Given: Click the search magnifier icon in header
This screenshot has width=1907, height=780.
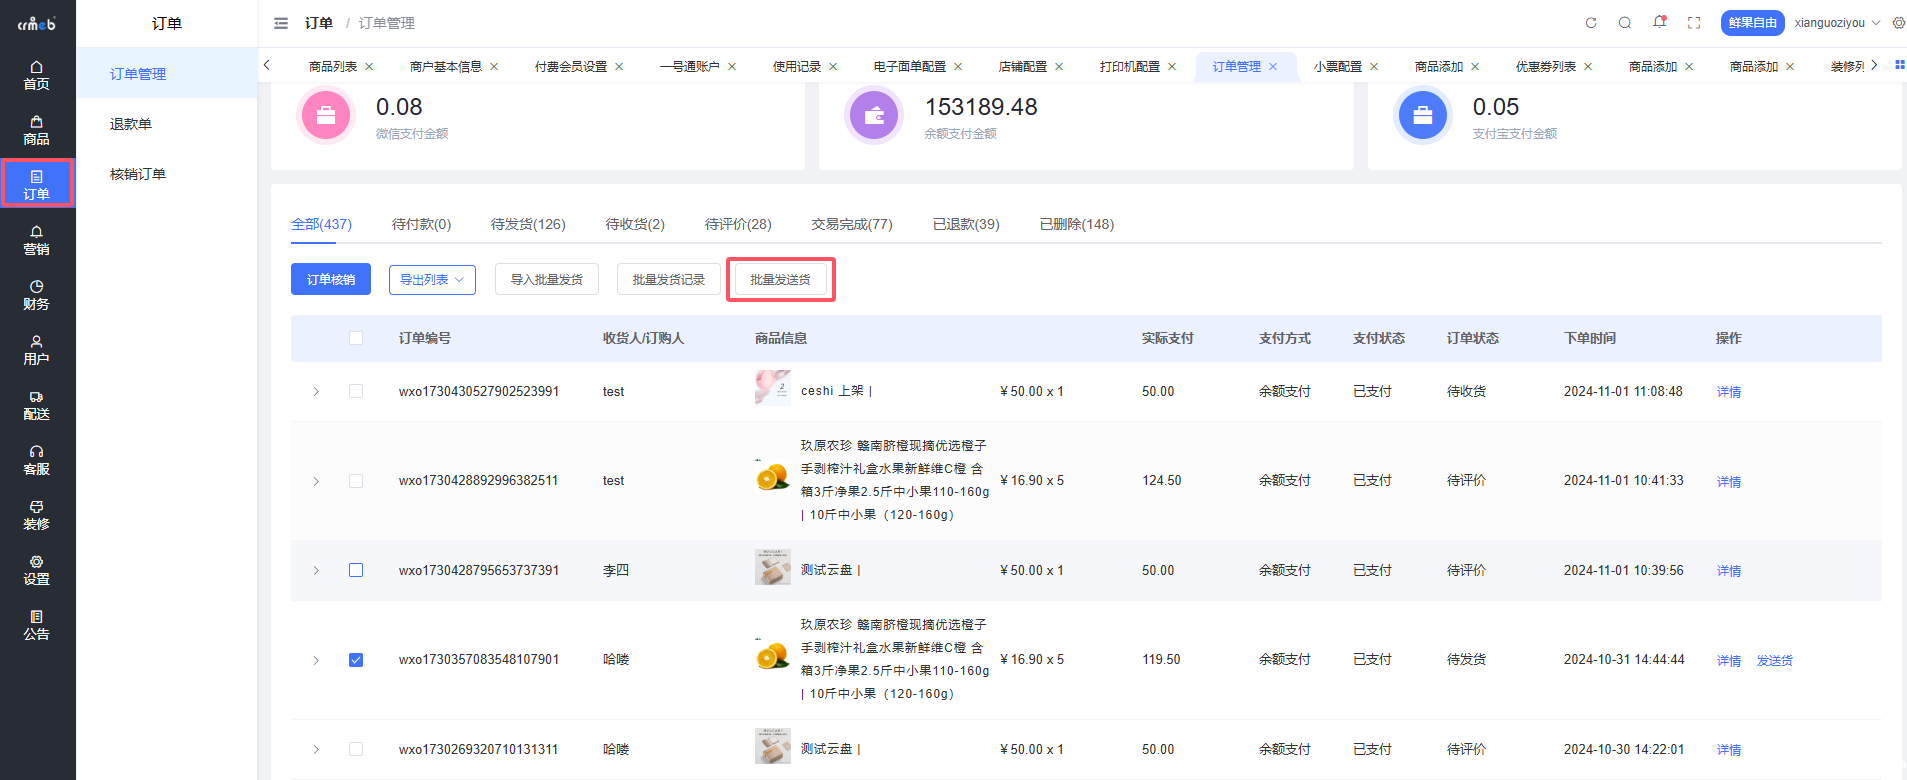Looking at the screenshot, I should click(x=1625, y=23).
